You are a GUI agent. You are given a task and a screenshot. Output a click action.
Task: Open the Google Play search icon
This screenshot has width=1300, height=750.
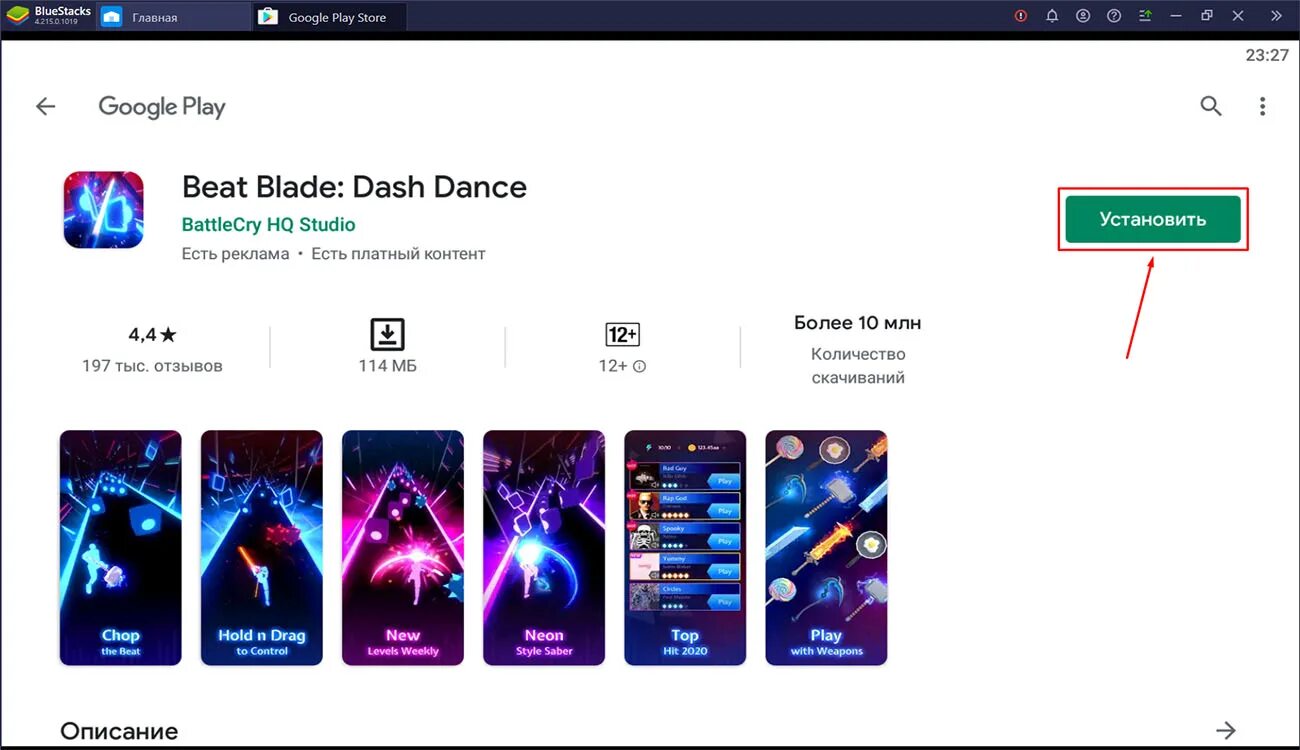click(1211, 106)
